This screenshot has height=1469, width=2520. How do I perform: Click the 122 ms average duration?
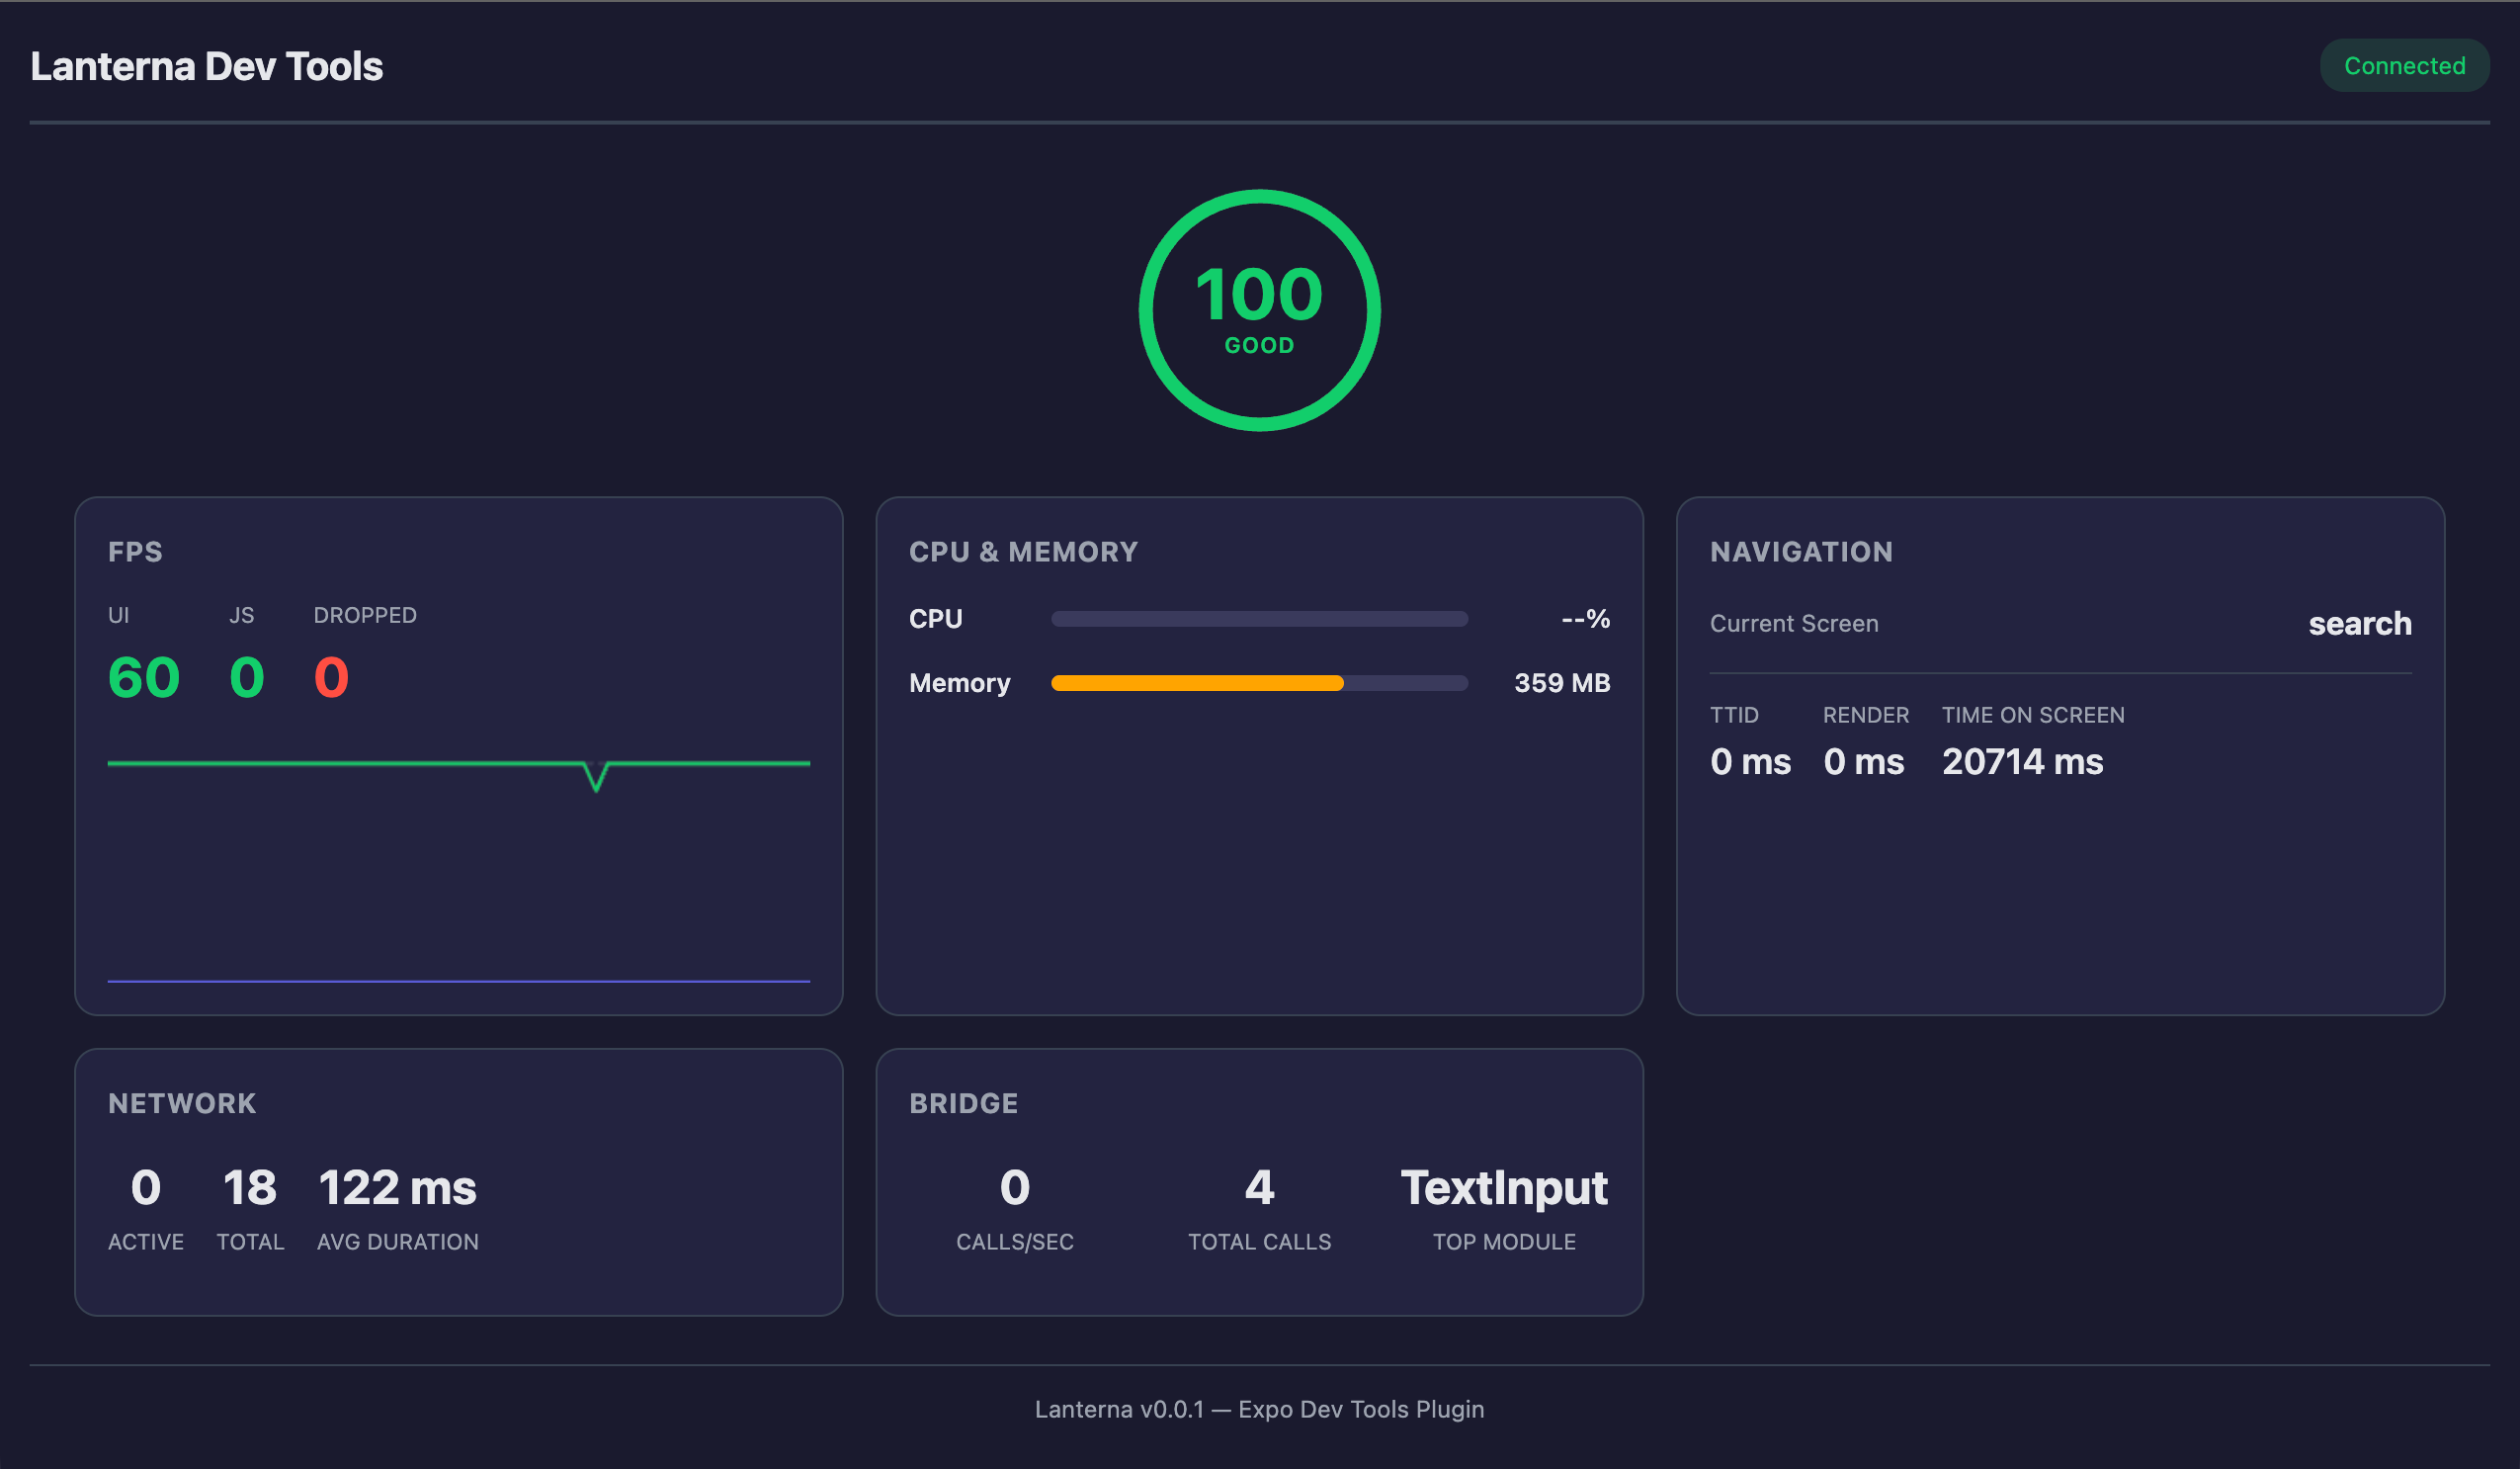click(397, 1188)
